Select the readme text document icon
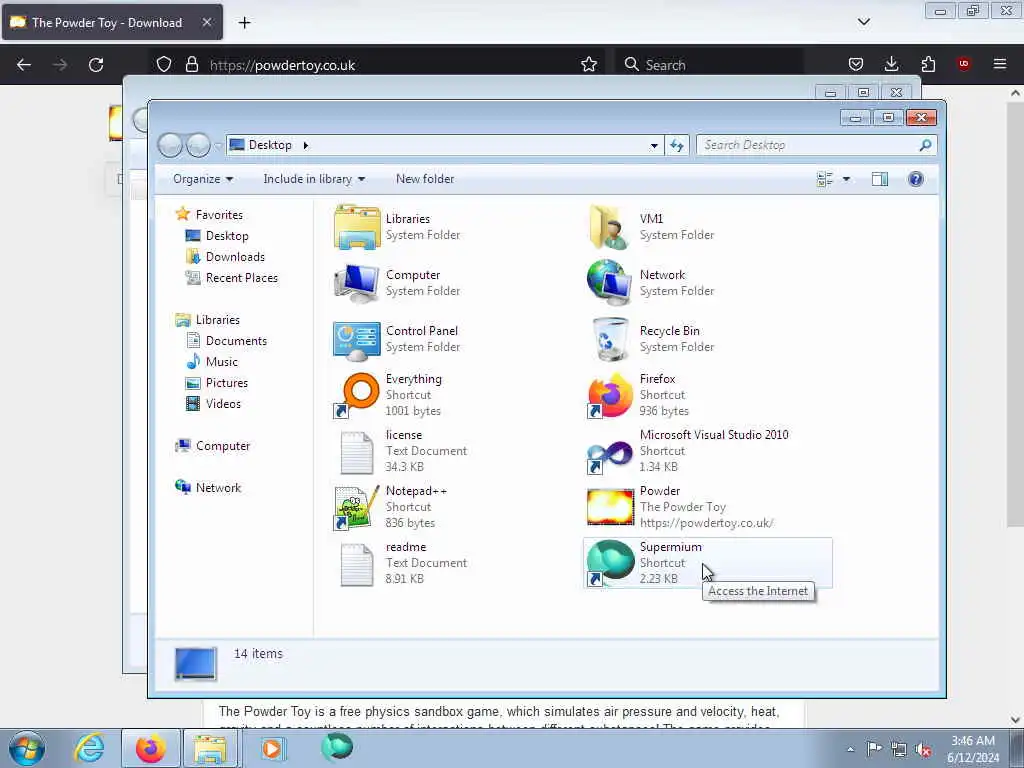The width and height of the screenshot is (1024, 768). [x=357, y=564]
